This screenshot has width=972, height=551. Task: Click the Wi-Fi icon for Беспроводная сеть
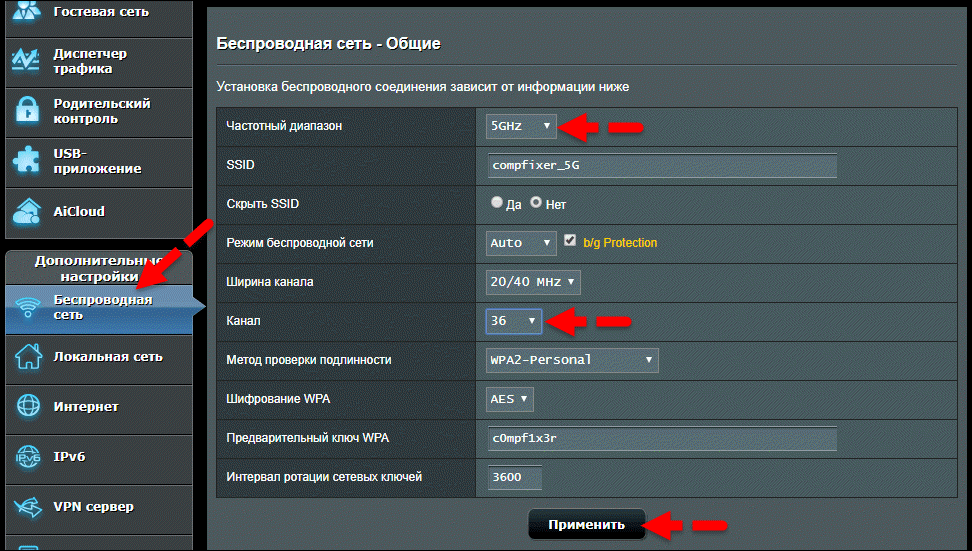pyautogui.click(x=28, y=307)
